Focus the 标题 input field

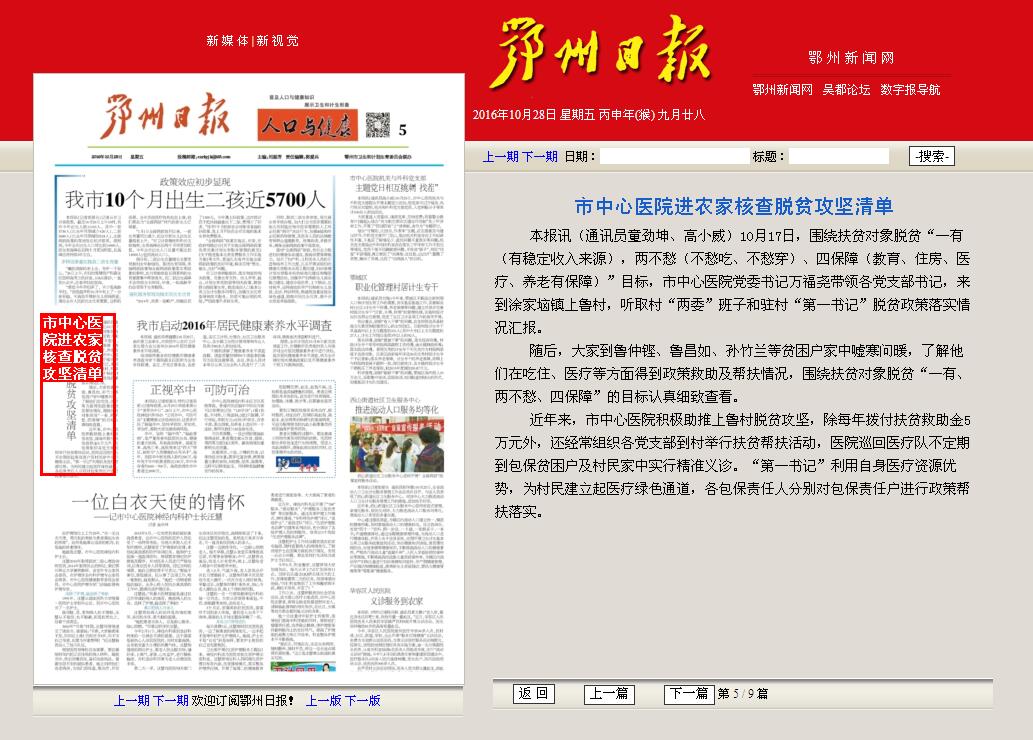point(839,156)
